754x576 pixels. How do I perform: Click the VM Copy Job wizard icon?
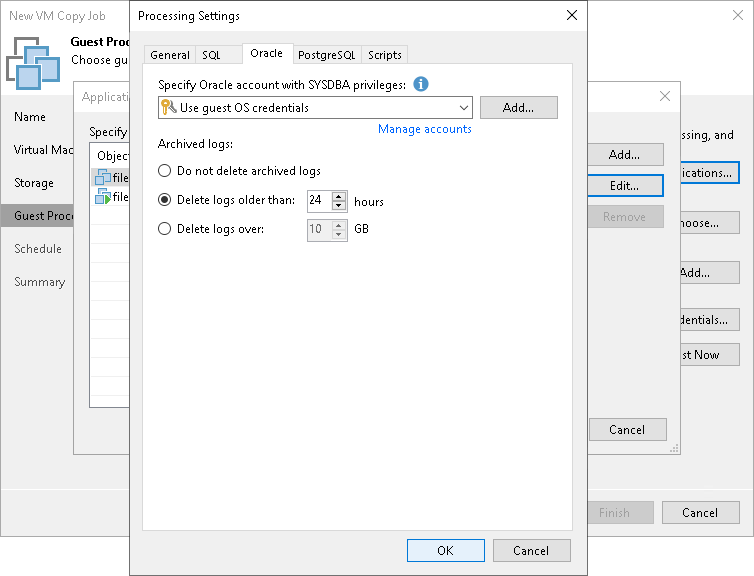point(33,63)
